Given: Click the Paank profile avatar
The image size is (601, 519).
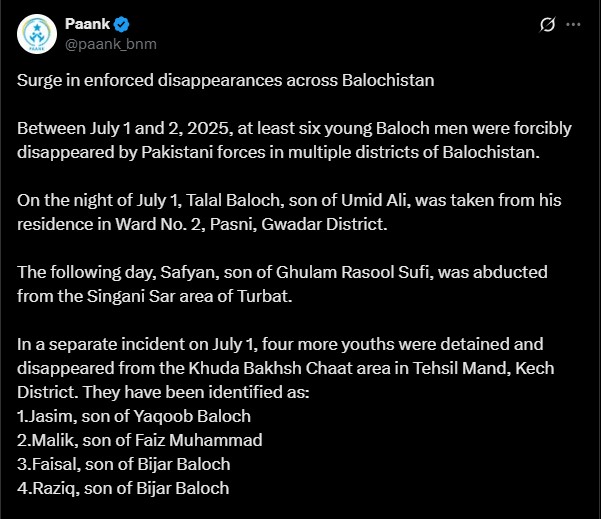Looking at the screenshot, I should [35, 33].
